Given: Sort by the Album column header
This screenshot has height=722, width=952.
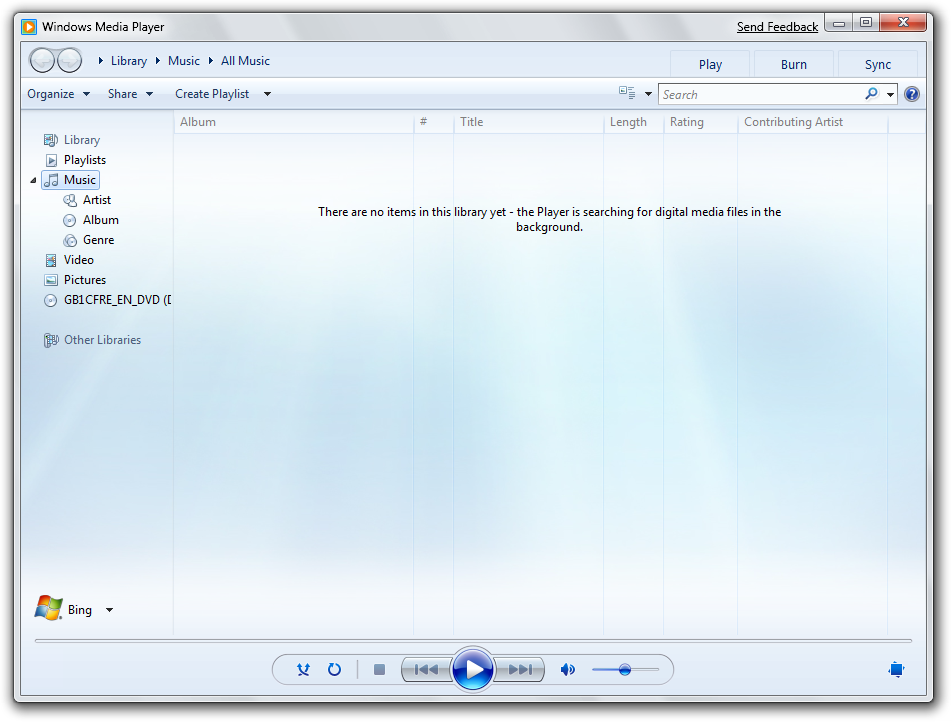Looking at the screenshot, I should 294,122.
